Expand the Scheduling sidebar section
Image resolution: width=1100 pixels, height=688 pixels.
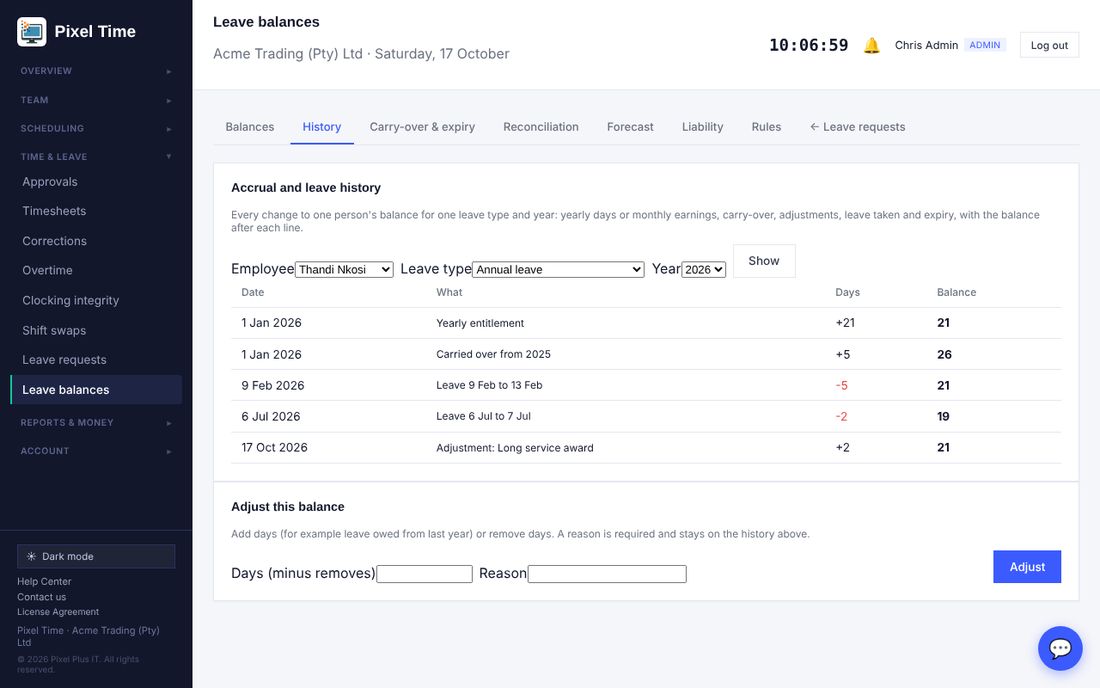tap(96, 128)
